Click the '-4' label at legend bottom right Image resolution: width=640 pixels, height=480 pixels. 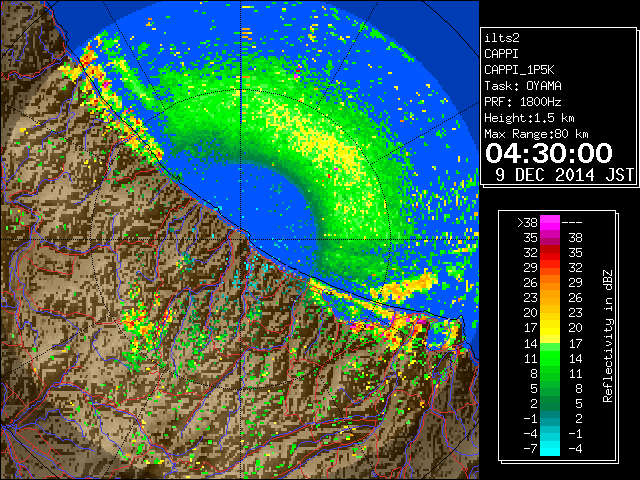tap(575, 449)
